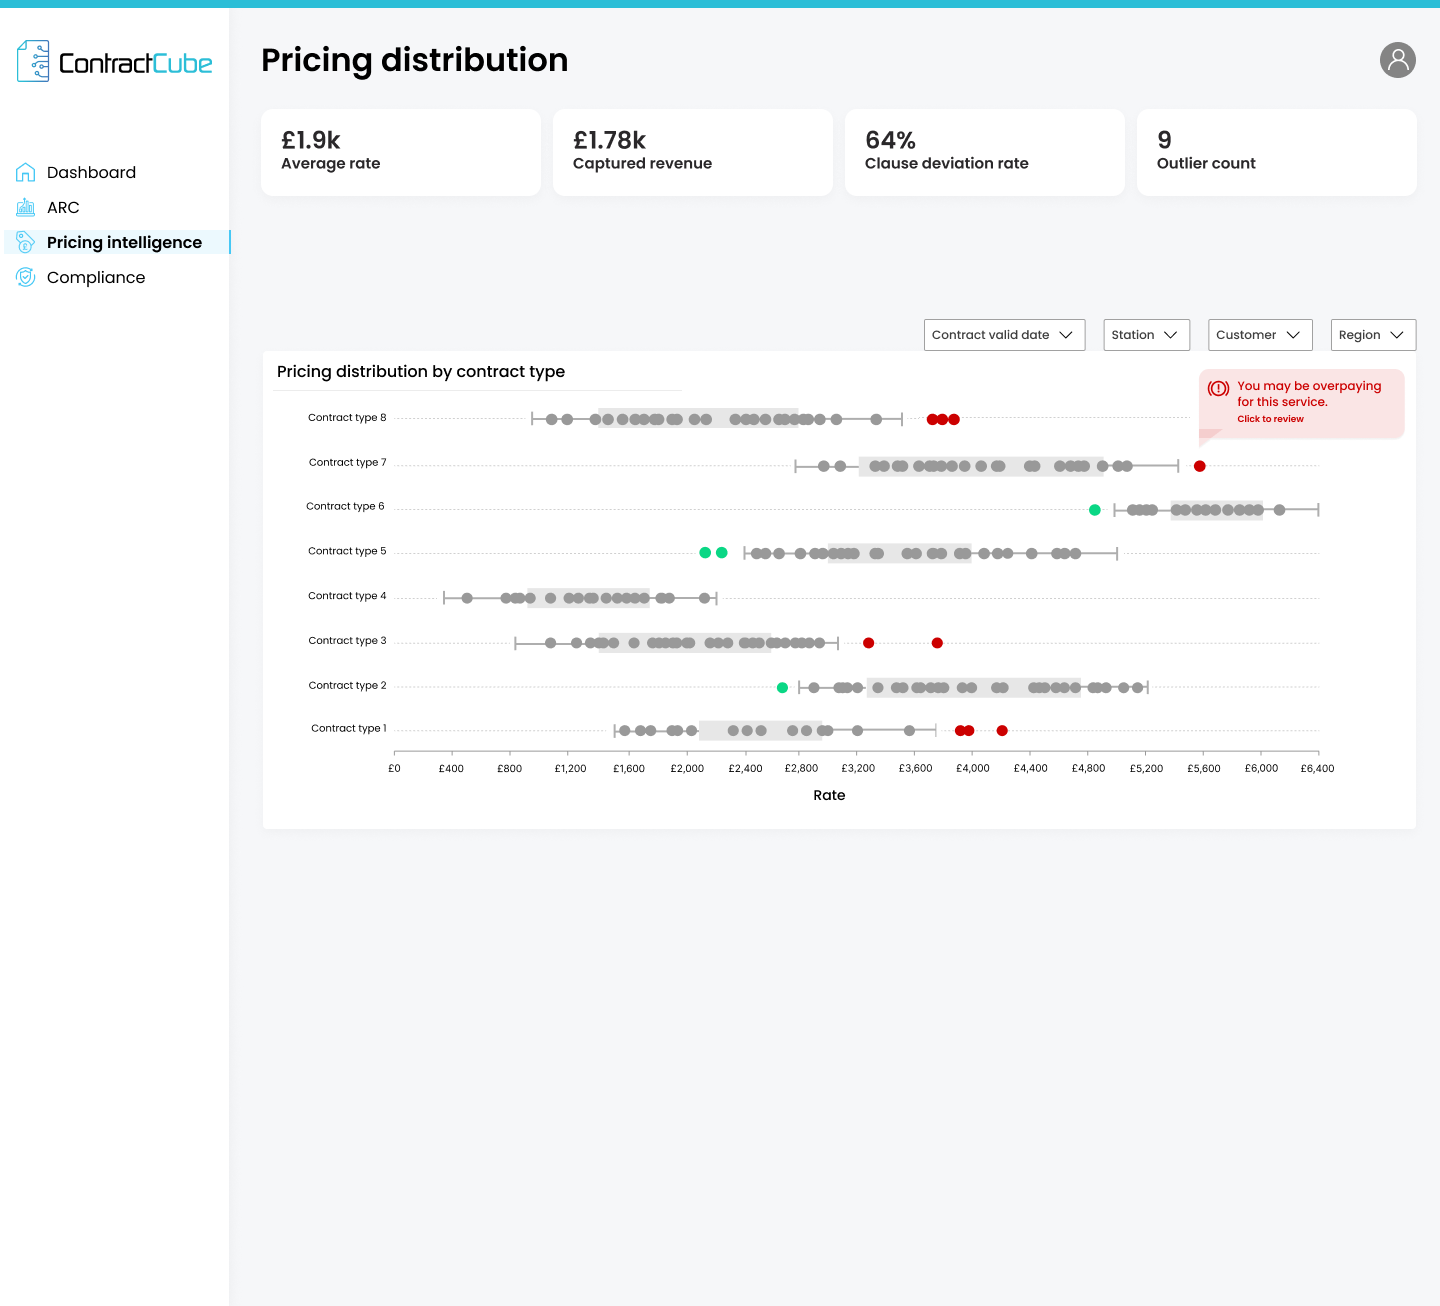This screenshot has height=1306, width=1440.
Task: Click the ARC building icon
Action: click(x=26, y=207)
